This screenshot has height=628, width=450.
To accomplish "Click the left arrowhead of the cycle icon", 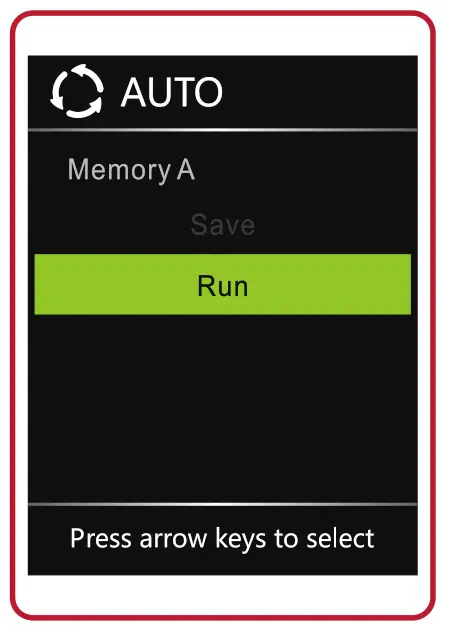I will point(57,101).
